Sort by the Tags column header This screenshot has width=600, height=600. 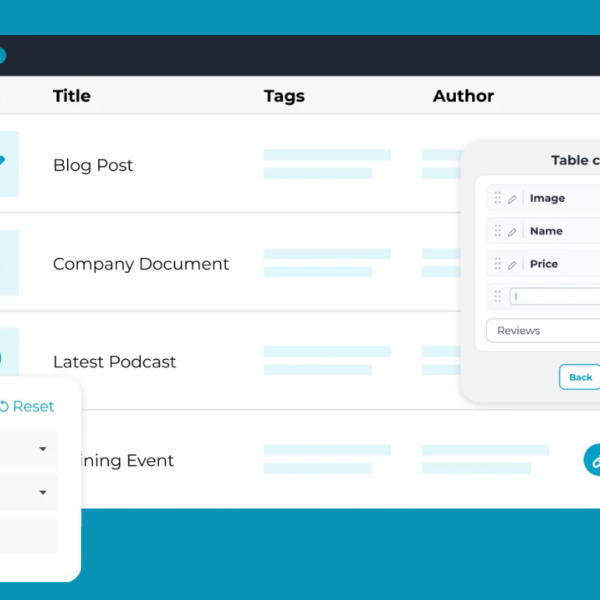point(284,96)
